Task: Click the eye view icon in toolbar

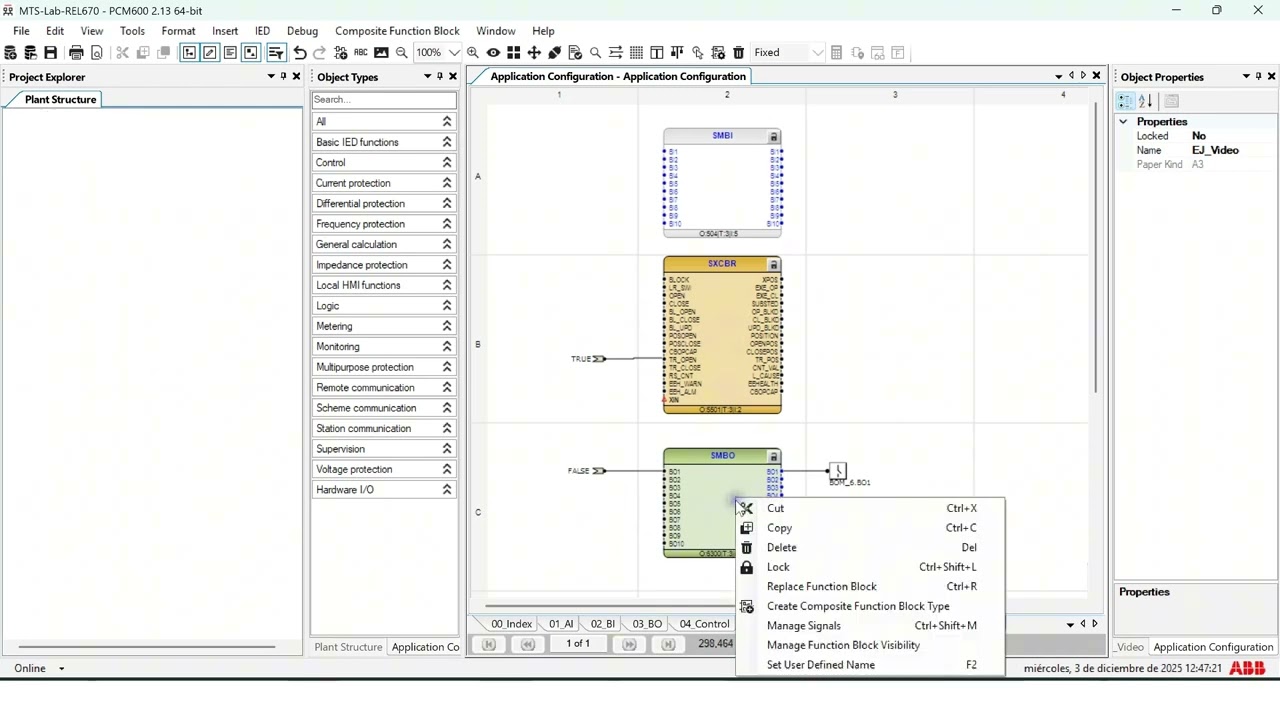Action: click(493, 53)
